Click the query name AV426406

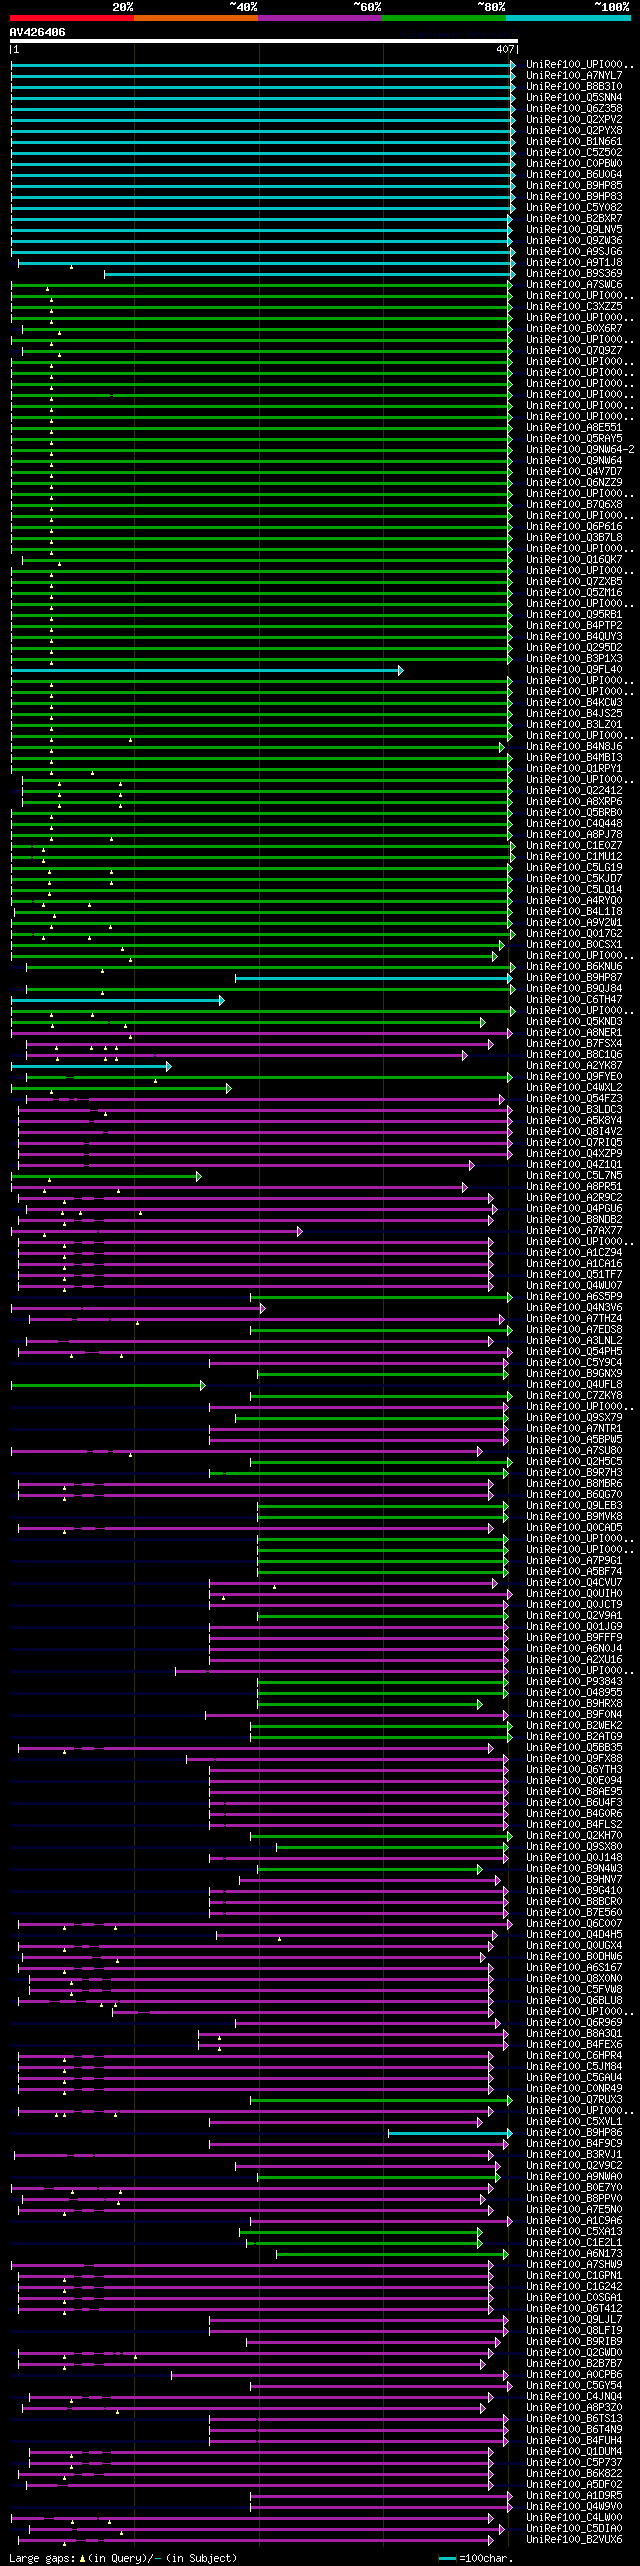[x=38, y=32]
